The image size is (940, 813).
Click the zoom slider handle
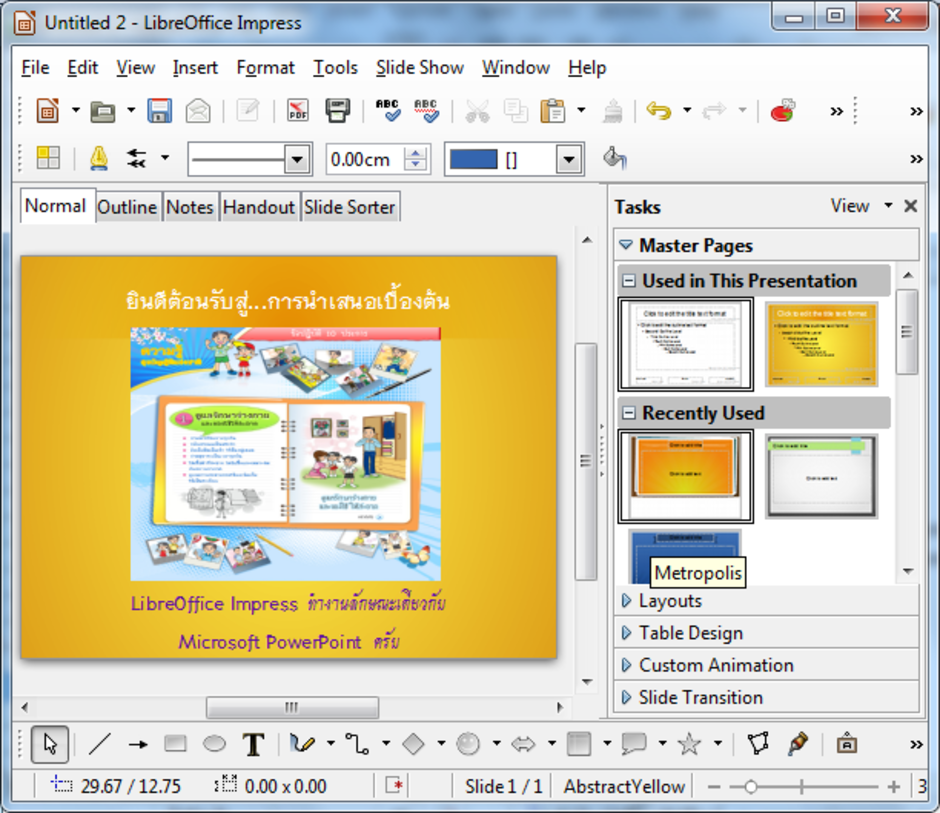tap(751, 786)
